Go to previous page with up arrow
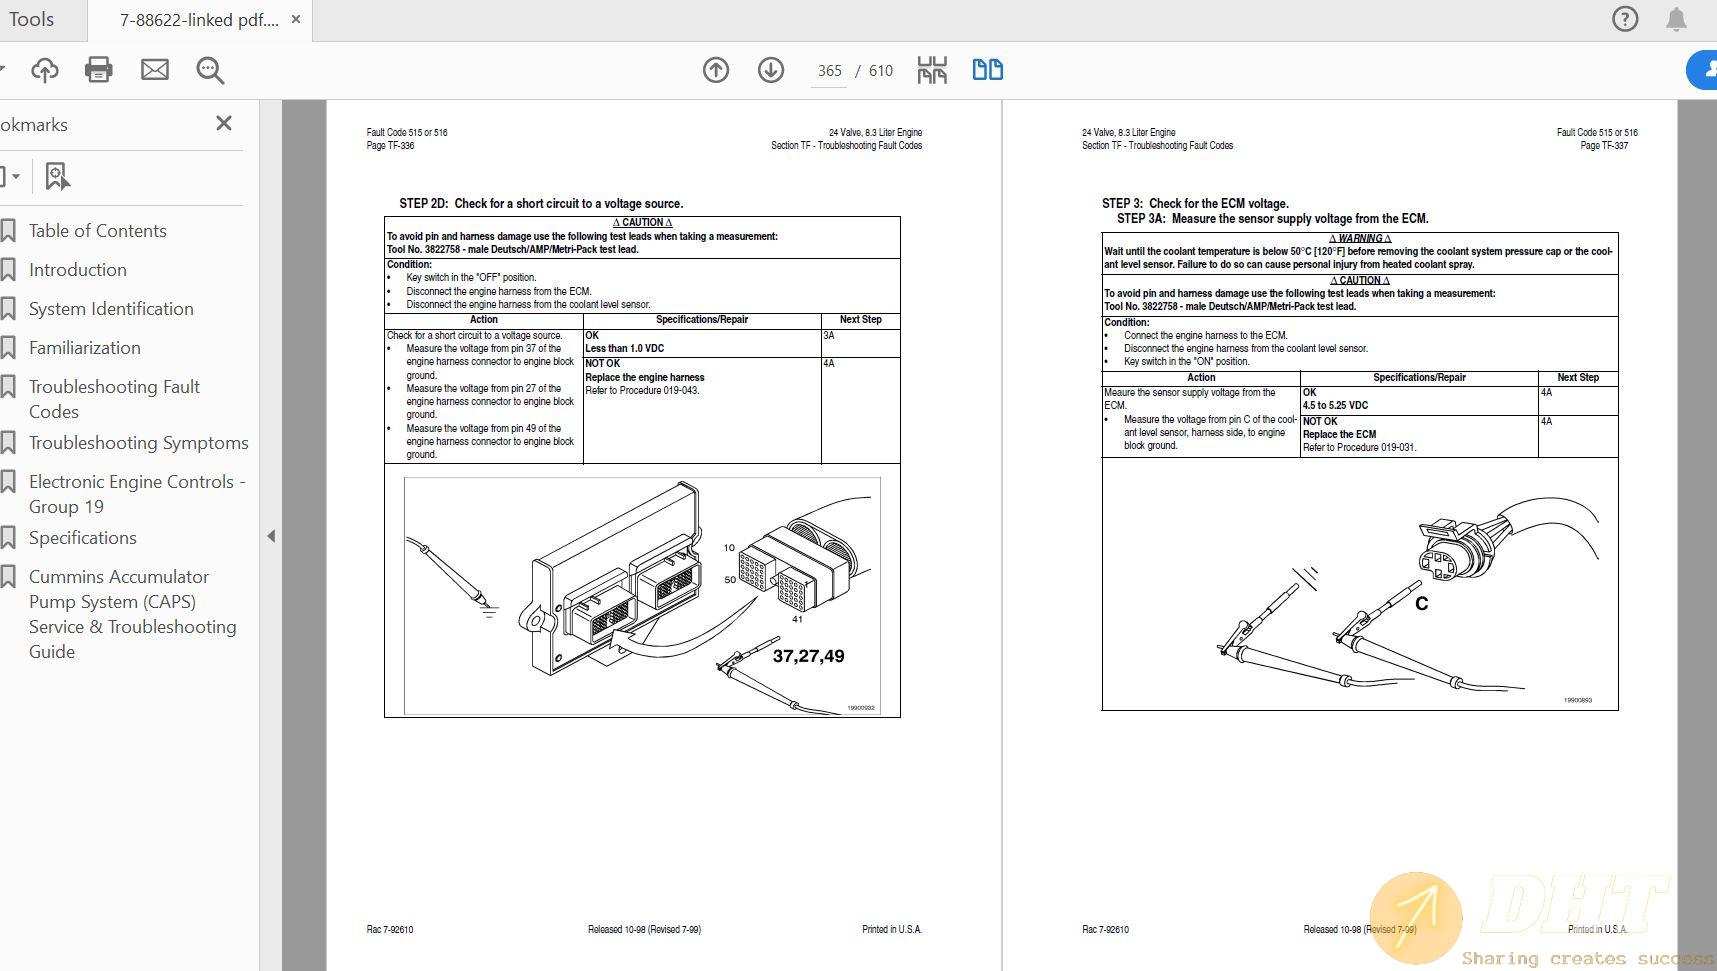This screenshot has width=1717, height=971. (x=716, y=70)
